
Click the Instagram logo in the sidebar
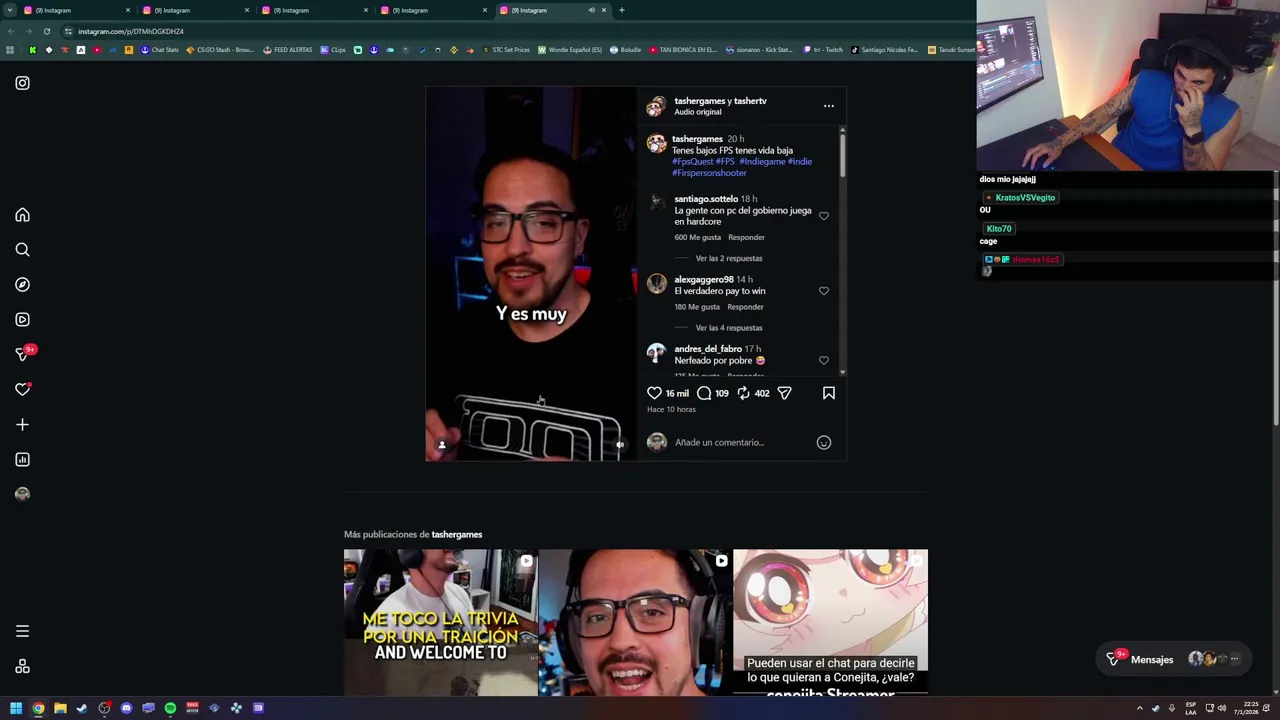[x=22, y=83]
